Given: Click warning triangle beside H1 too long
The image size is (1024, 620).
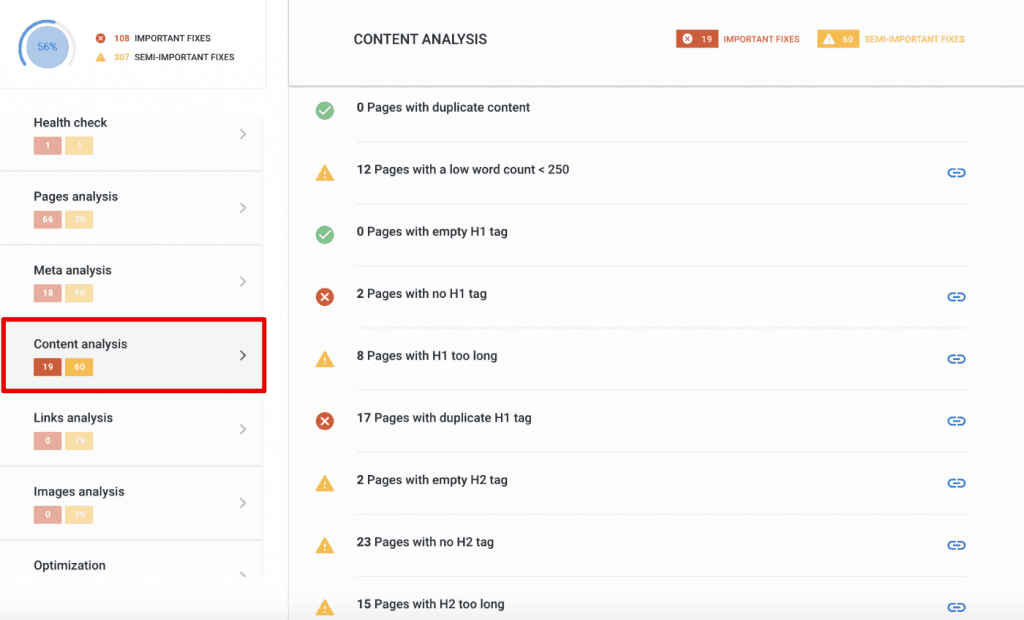Looking at the screenshot, I should tap(325, 359).
